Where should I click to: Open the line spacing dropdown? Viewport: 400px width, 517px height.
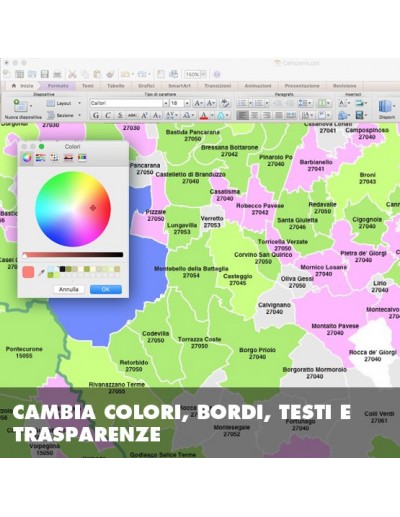(x=305, y=103)
